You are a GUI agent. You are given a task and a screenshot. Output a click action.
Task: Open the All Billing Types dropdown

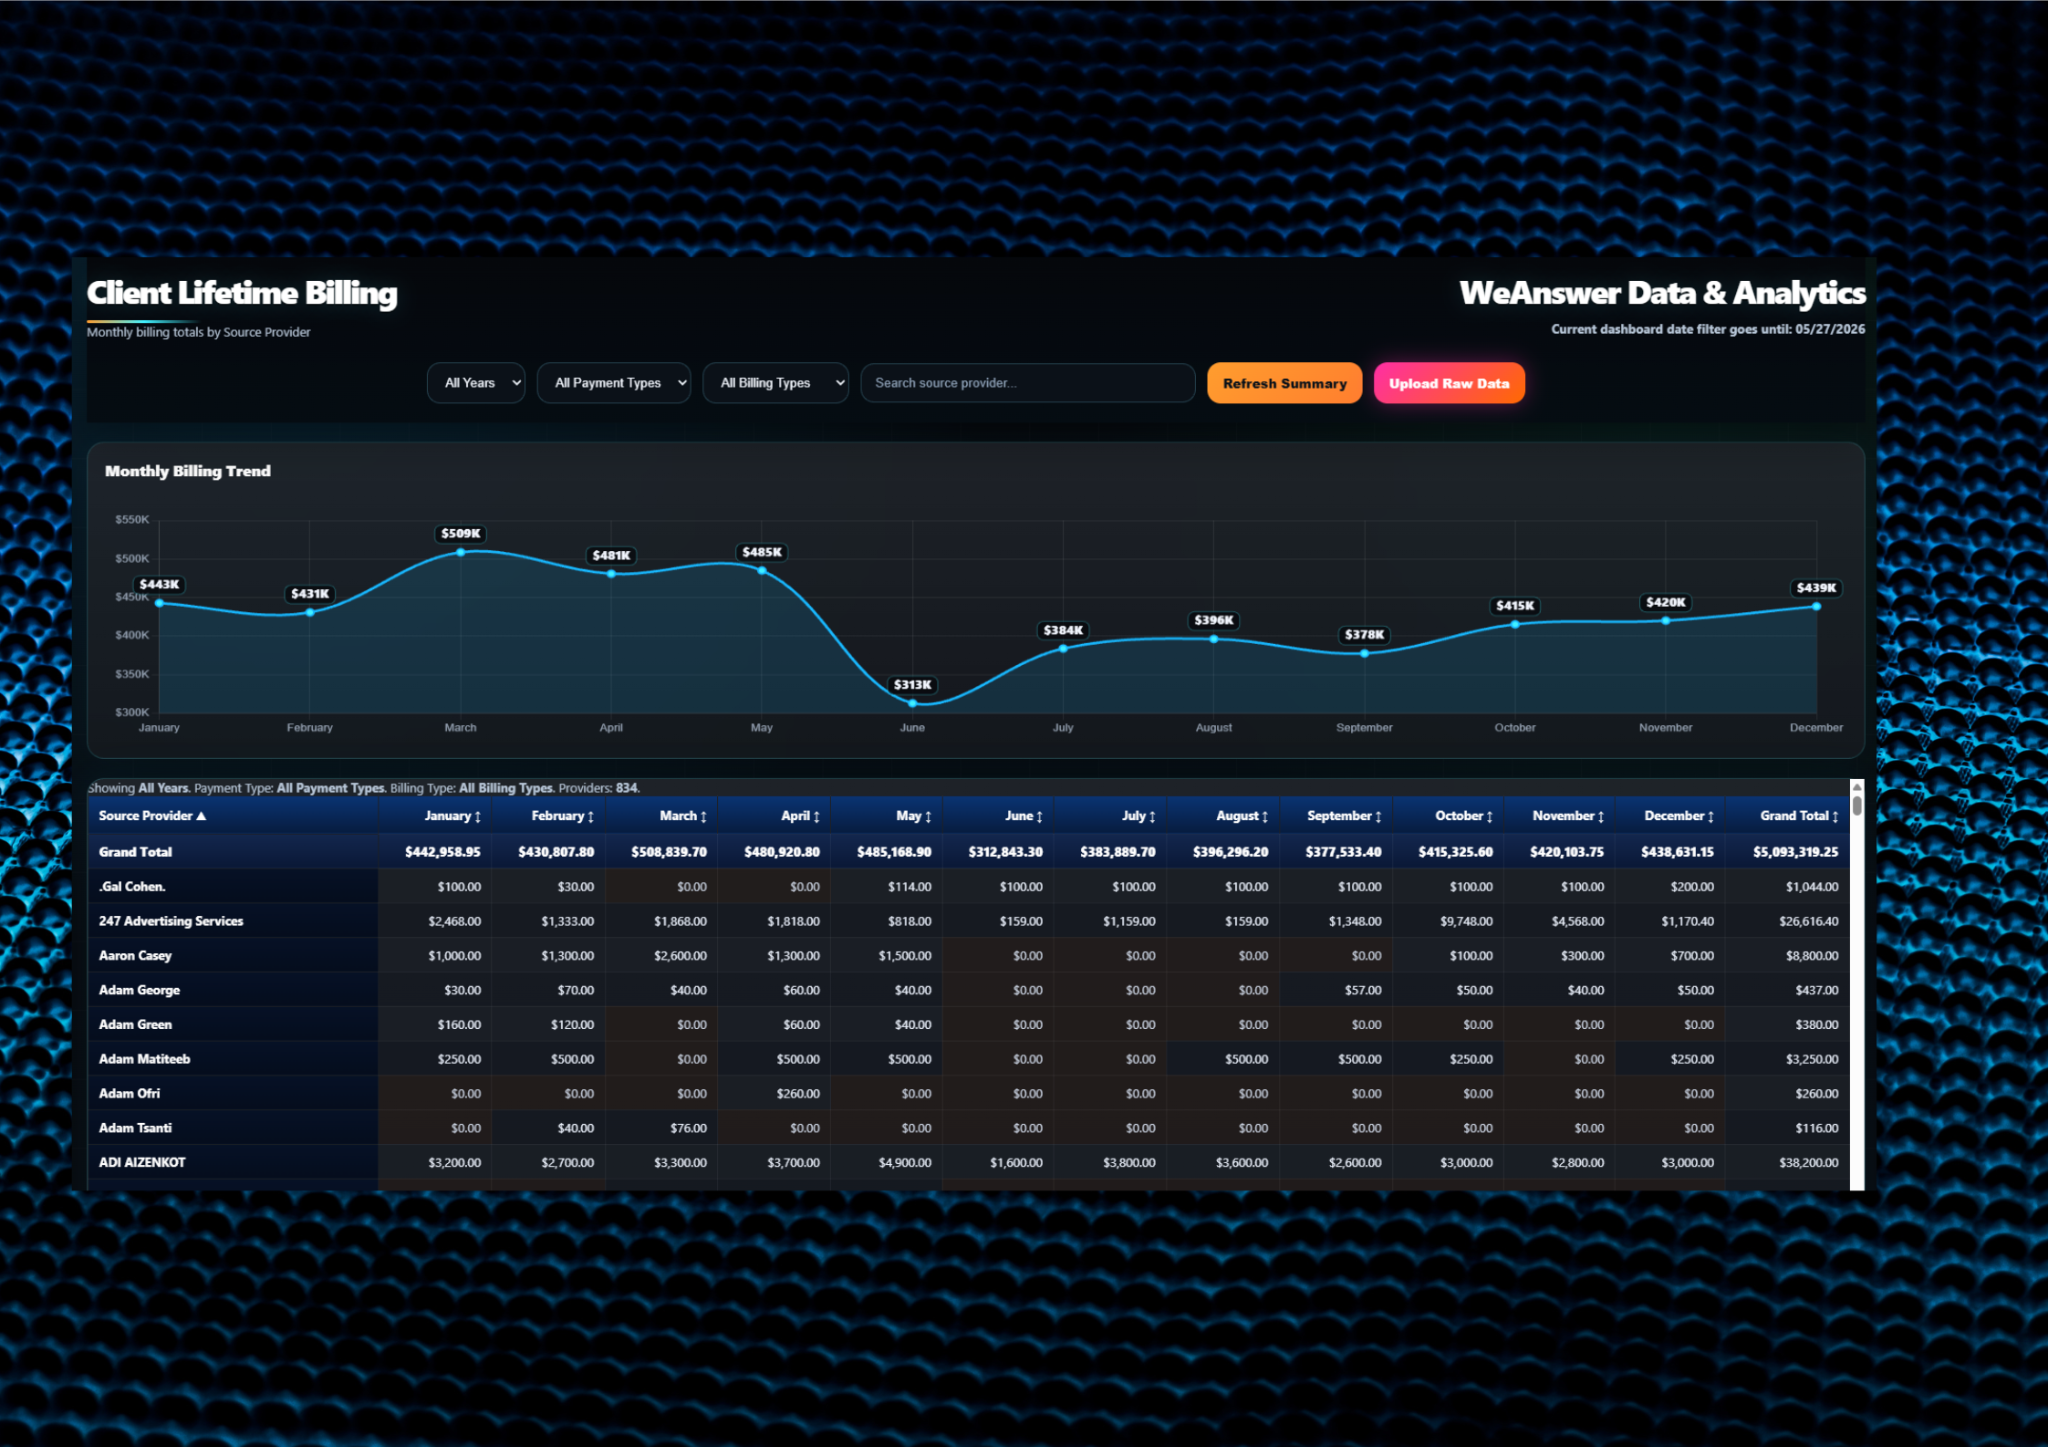776,383
